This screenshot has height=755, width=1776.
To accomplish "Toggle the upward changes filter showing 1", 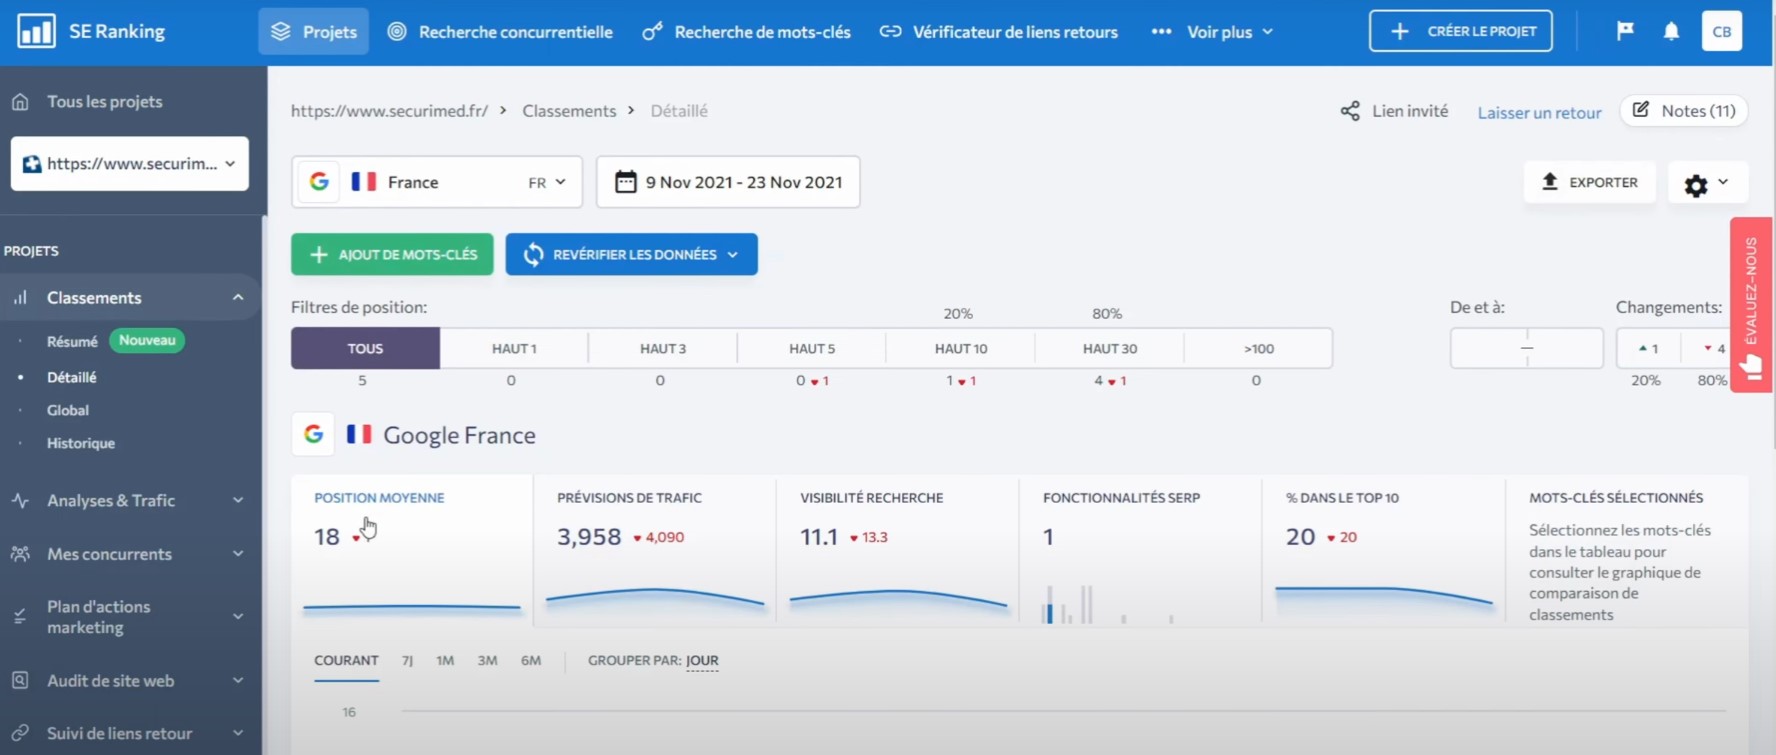I will coord(1648,348).
